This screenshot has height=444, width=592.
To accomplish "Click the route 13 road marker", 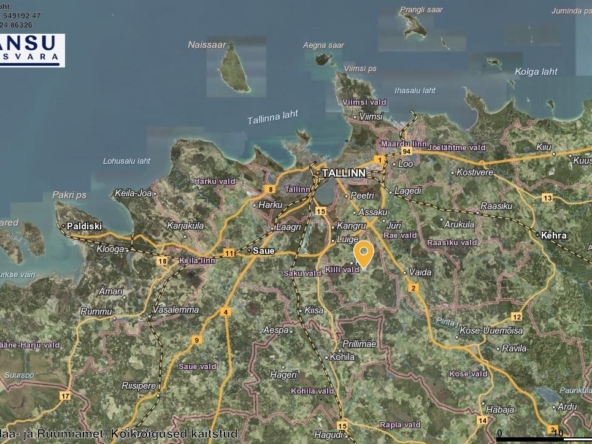I will (x=547, y=197).
